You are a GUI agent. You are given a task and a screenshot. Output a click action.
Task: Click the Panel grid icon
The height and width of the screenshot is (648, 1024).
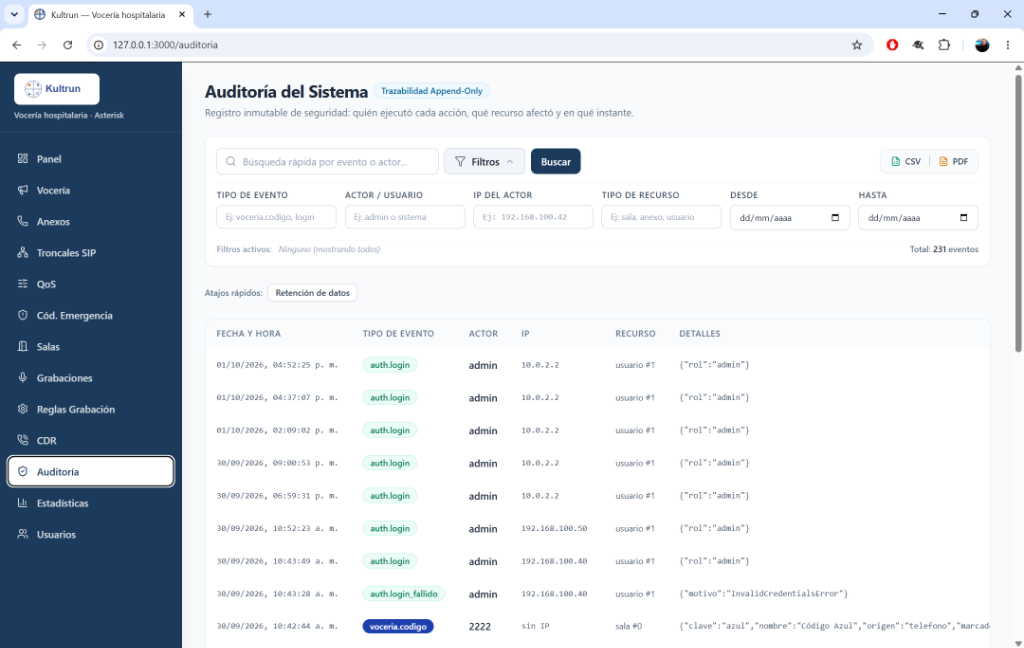[x=23, y=159]
